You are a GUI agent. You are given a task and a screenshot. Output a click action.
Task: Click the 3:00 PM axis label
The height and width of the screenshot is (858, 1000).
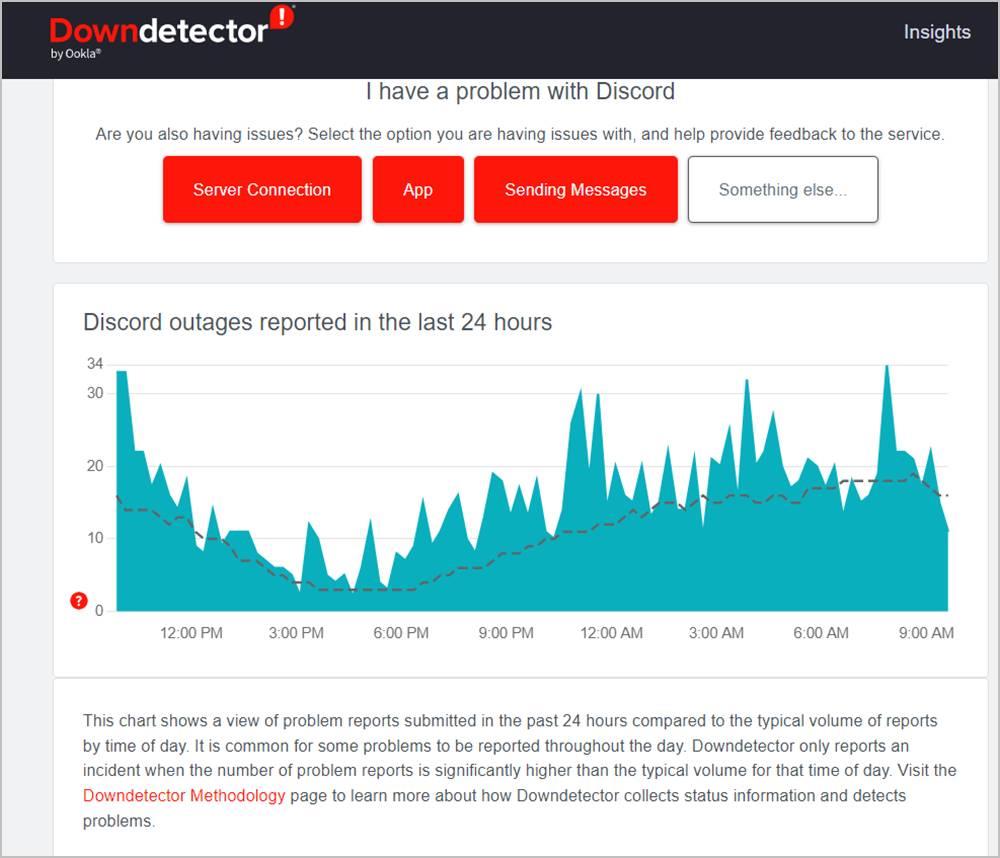pyautogui.click(x=296, y=633)
